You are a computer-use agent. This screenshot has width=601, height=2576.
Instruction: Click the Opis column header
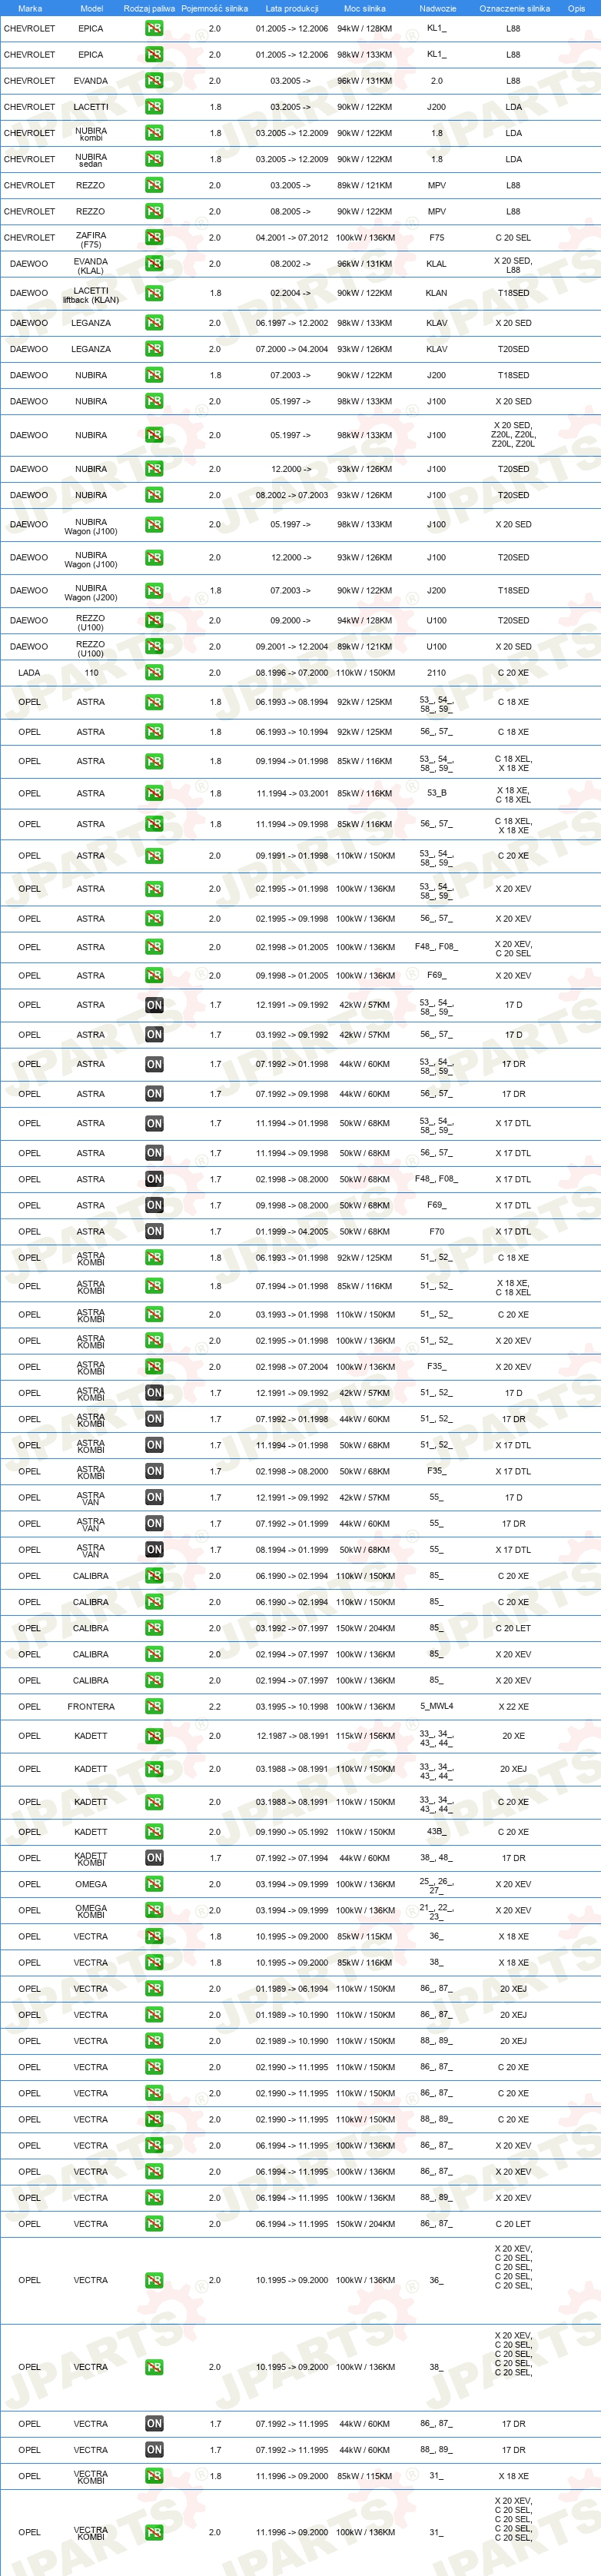click(577, 8)
